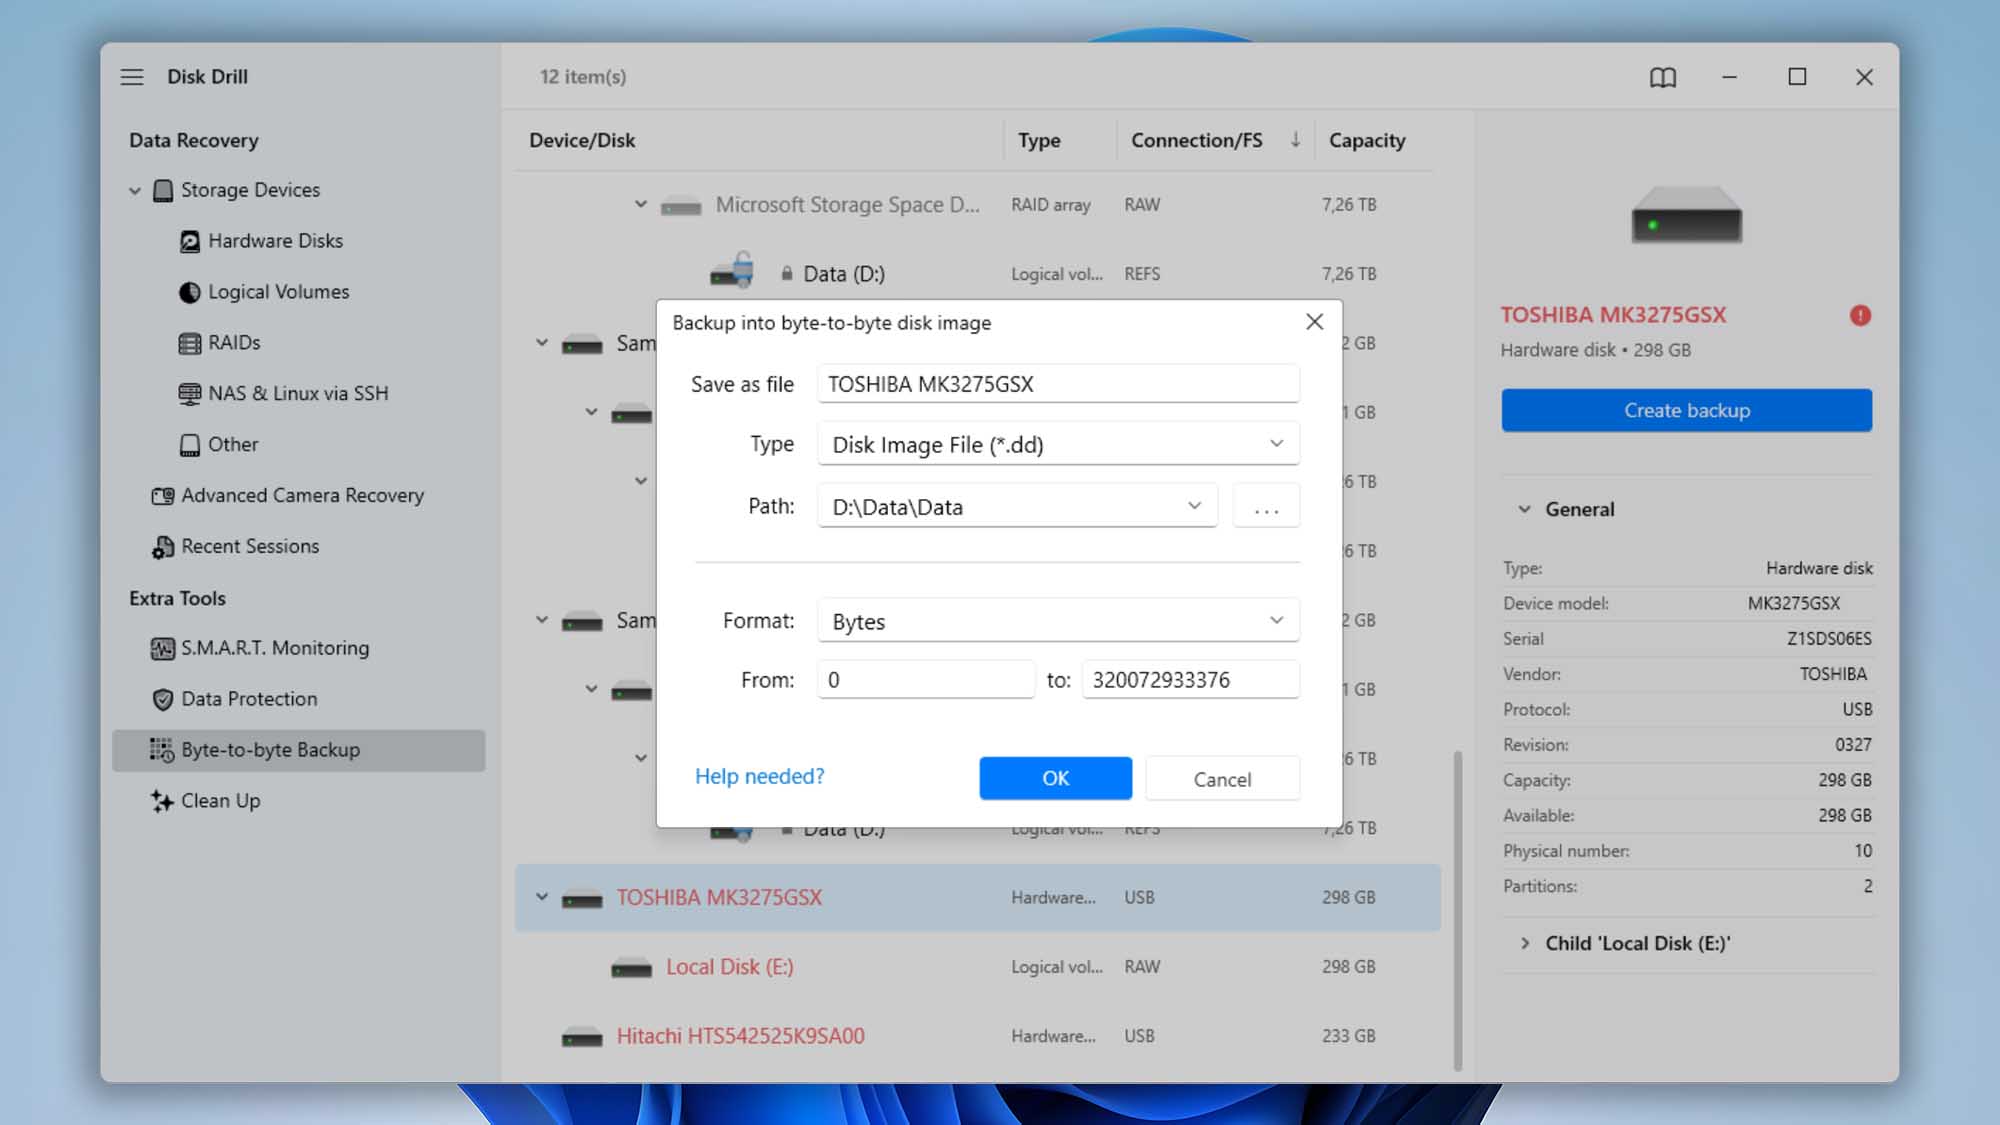Open the Path dropdown showing D:\Data\Data

(1017, 507)
